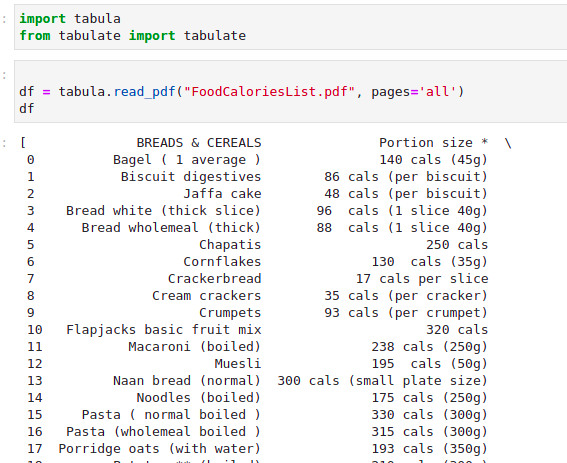
Task: Click the read_pdf method name in code
Action: tap(145, 92)
